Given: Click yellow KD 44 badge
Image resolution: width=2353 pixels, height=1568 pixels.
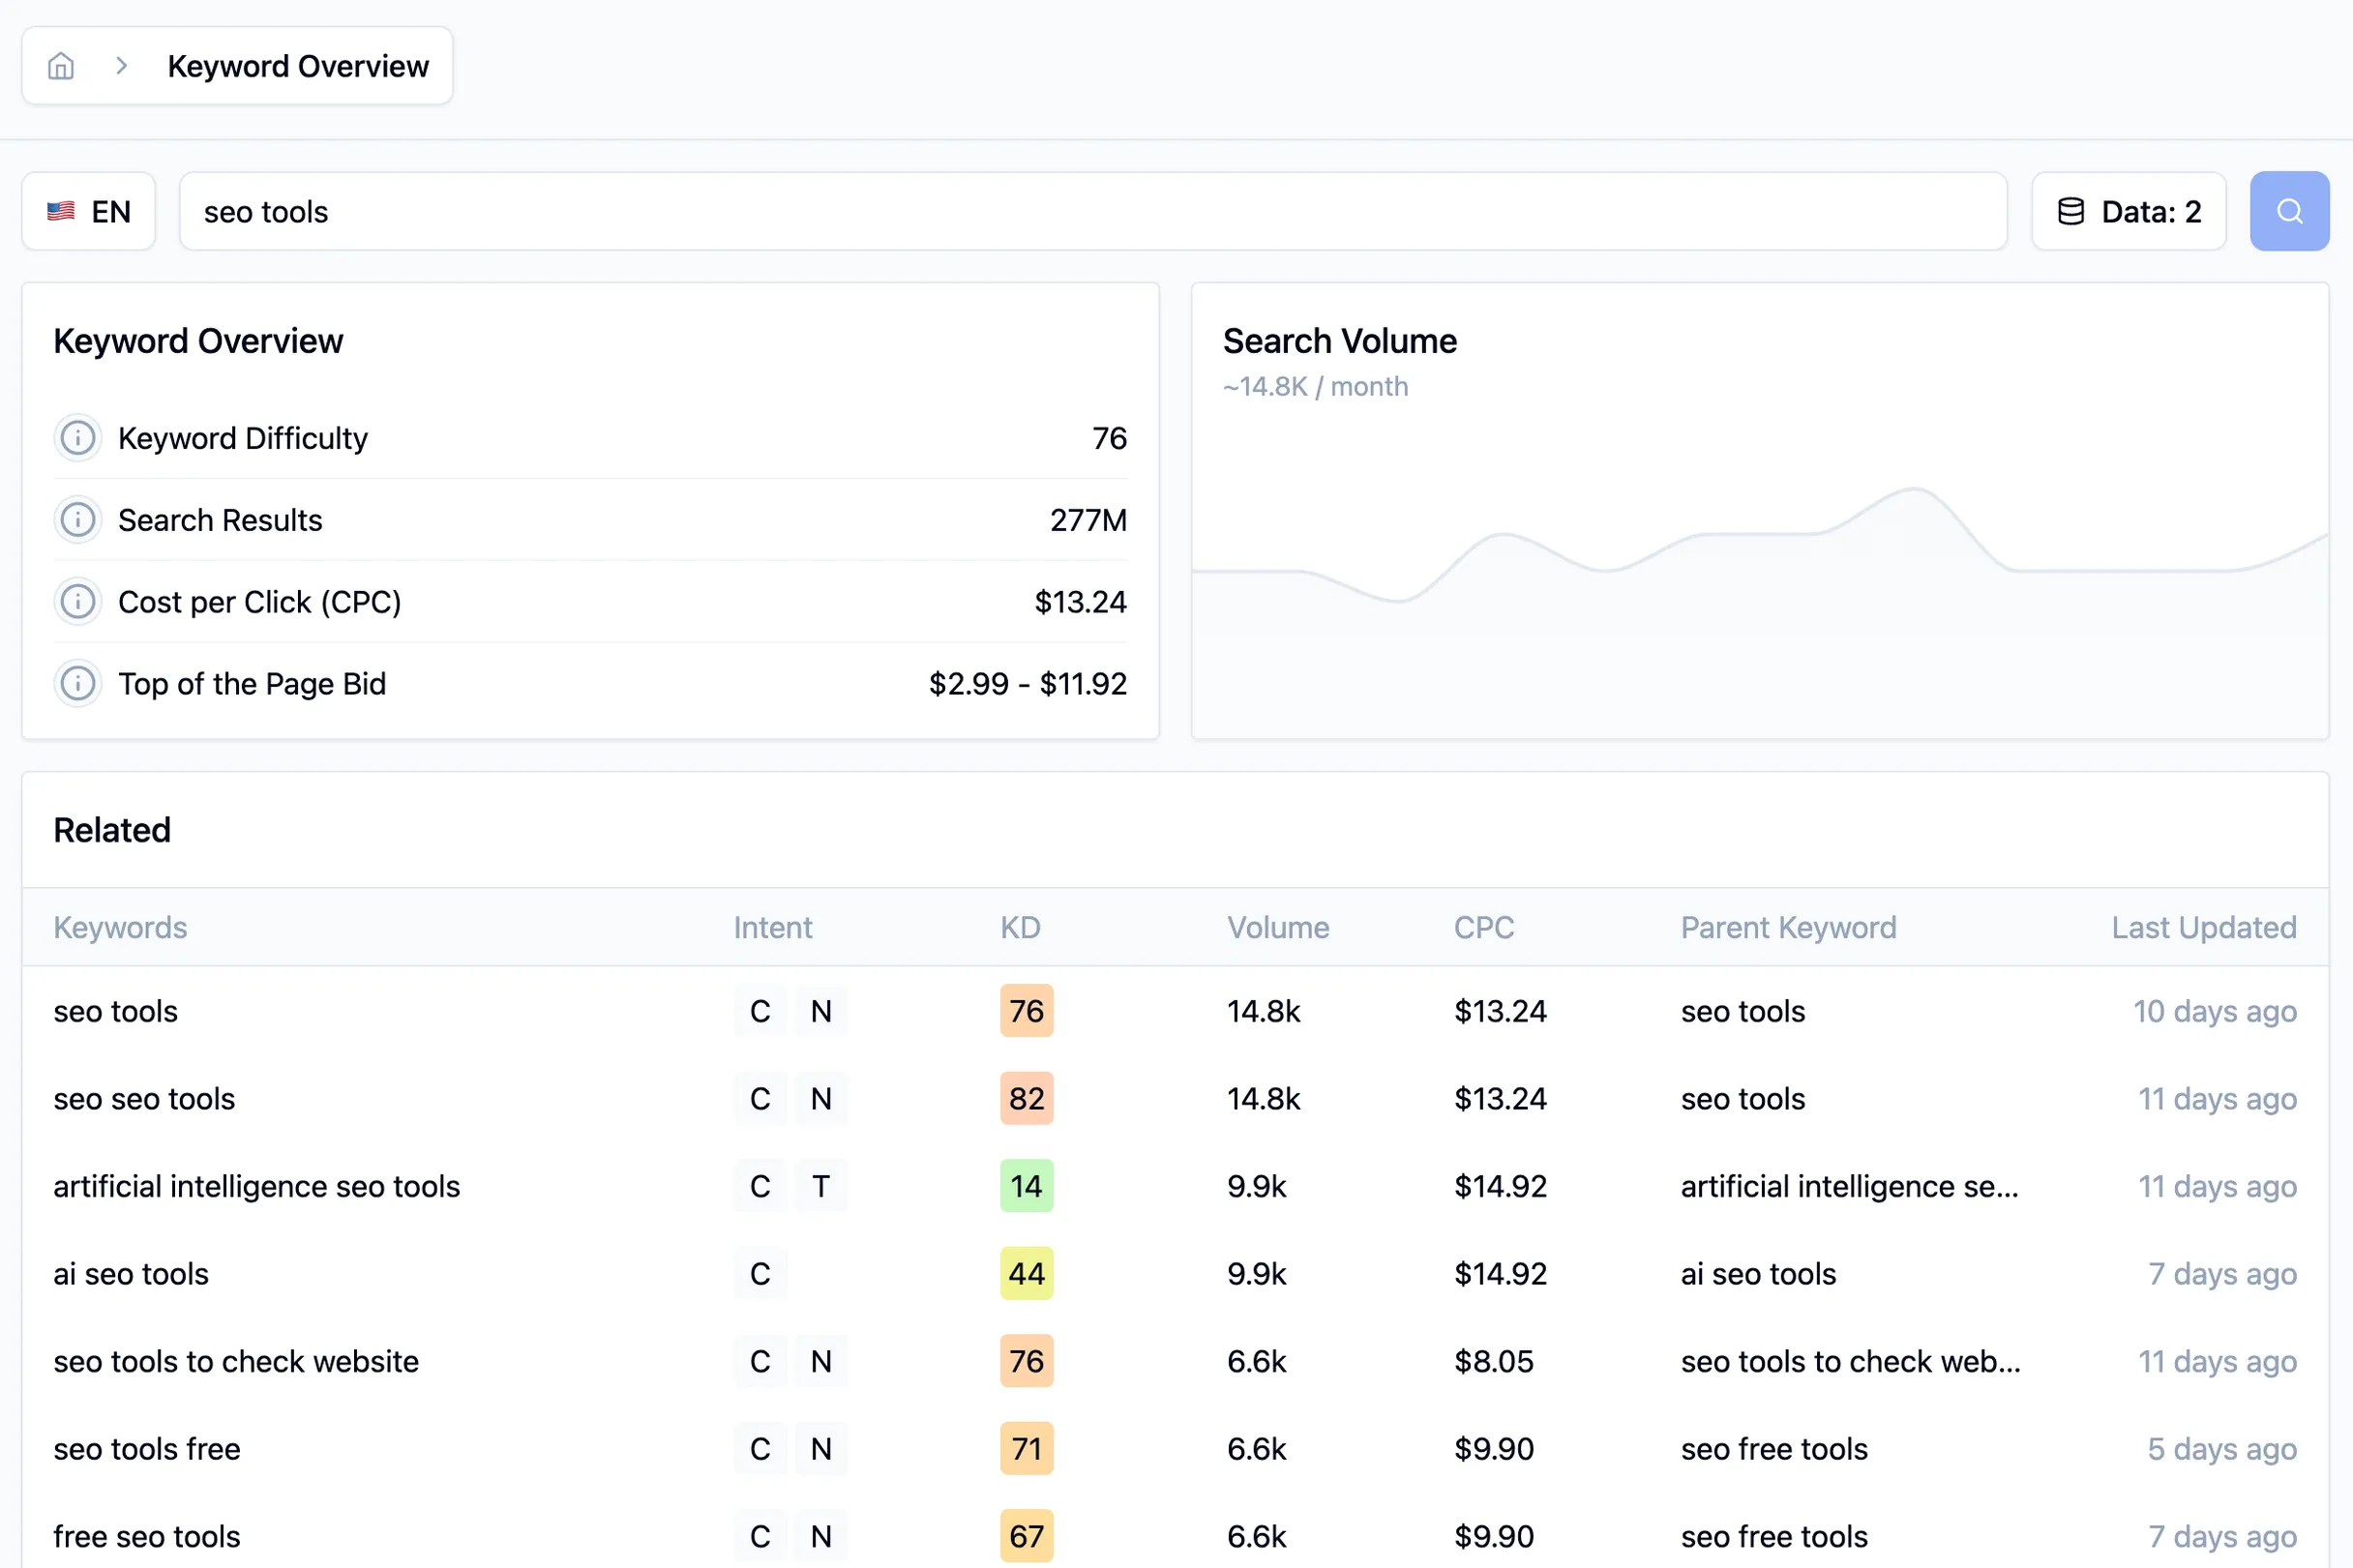Looking at the screenshot, I should pyautogui.click(x=1027, y=1274).
